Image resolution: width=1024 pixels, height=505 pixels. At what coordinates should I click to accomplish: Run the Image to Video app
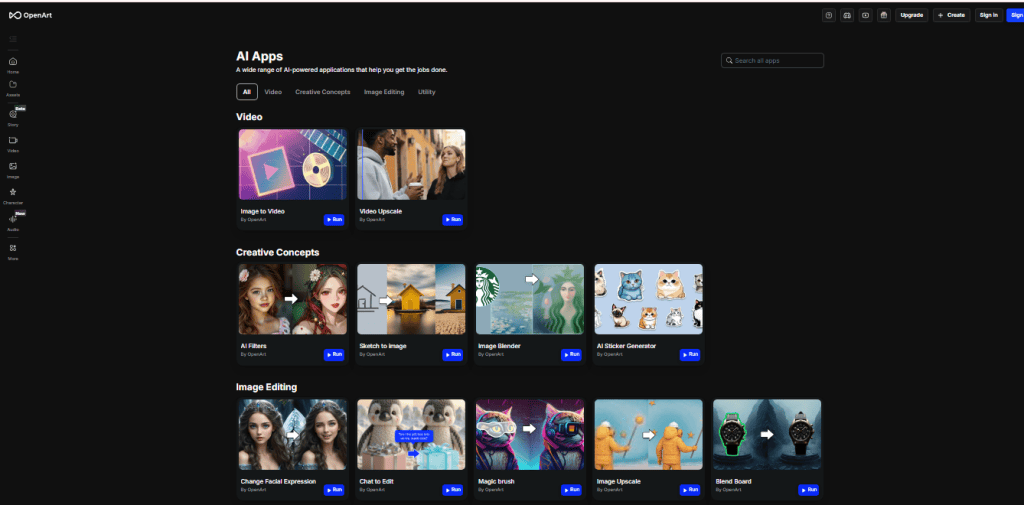point(334,219)
